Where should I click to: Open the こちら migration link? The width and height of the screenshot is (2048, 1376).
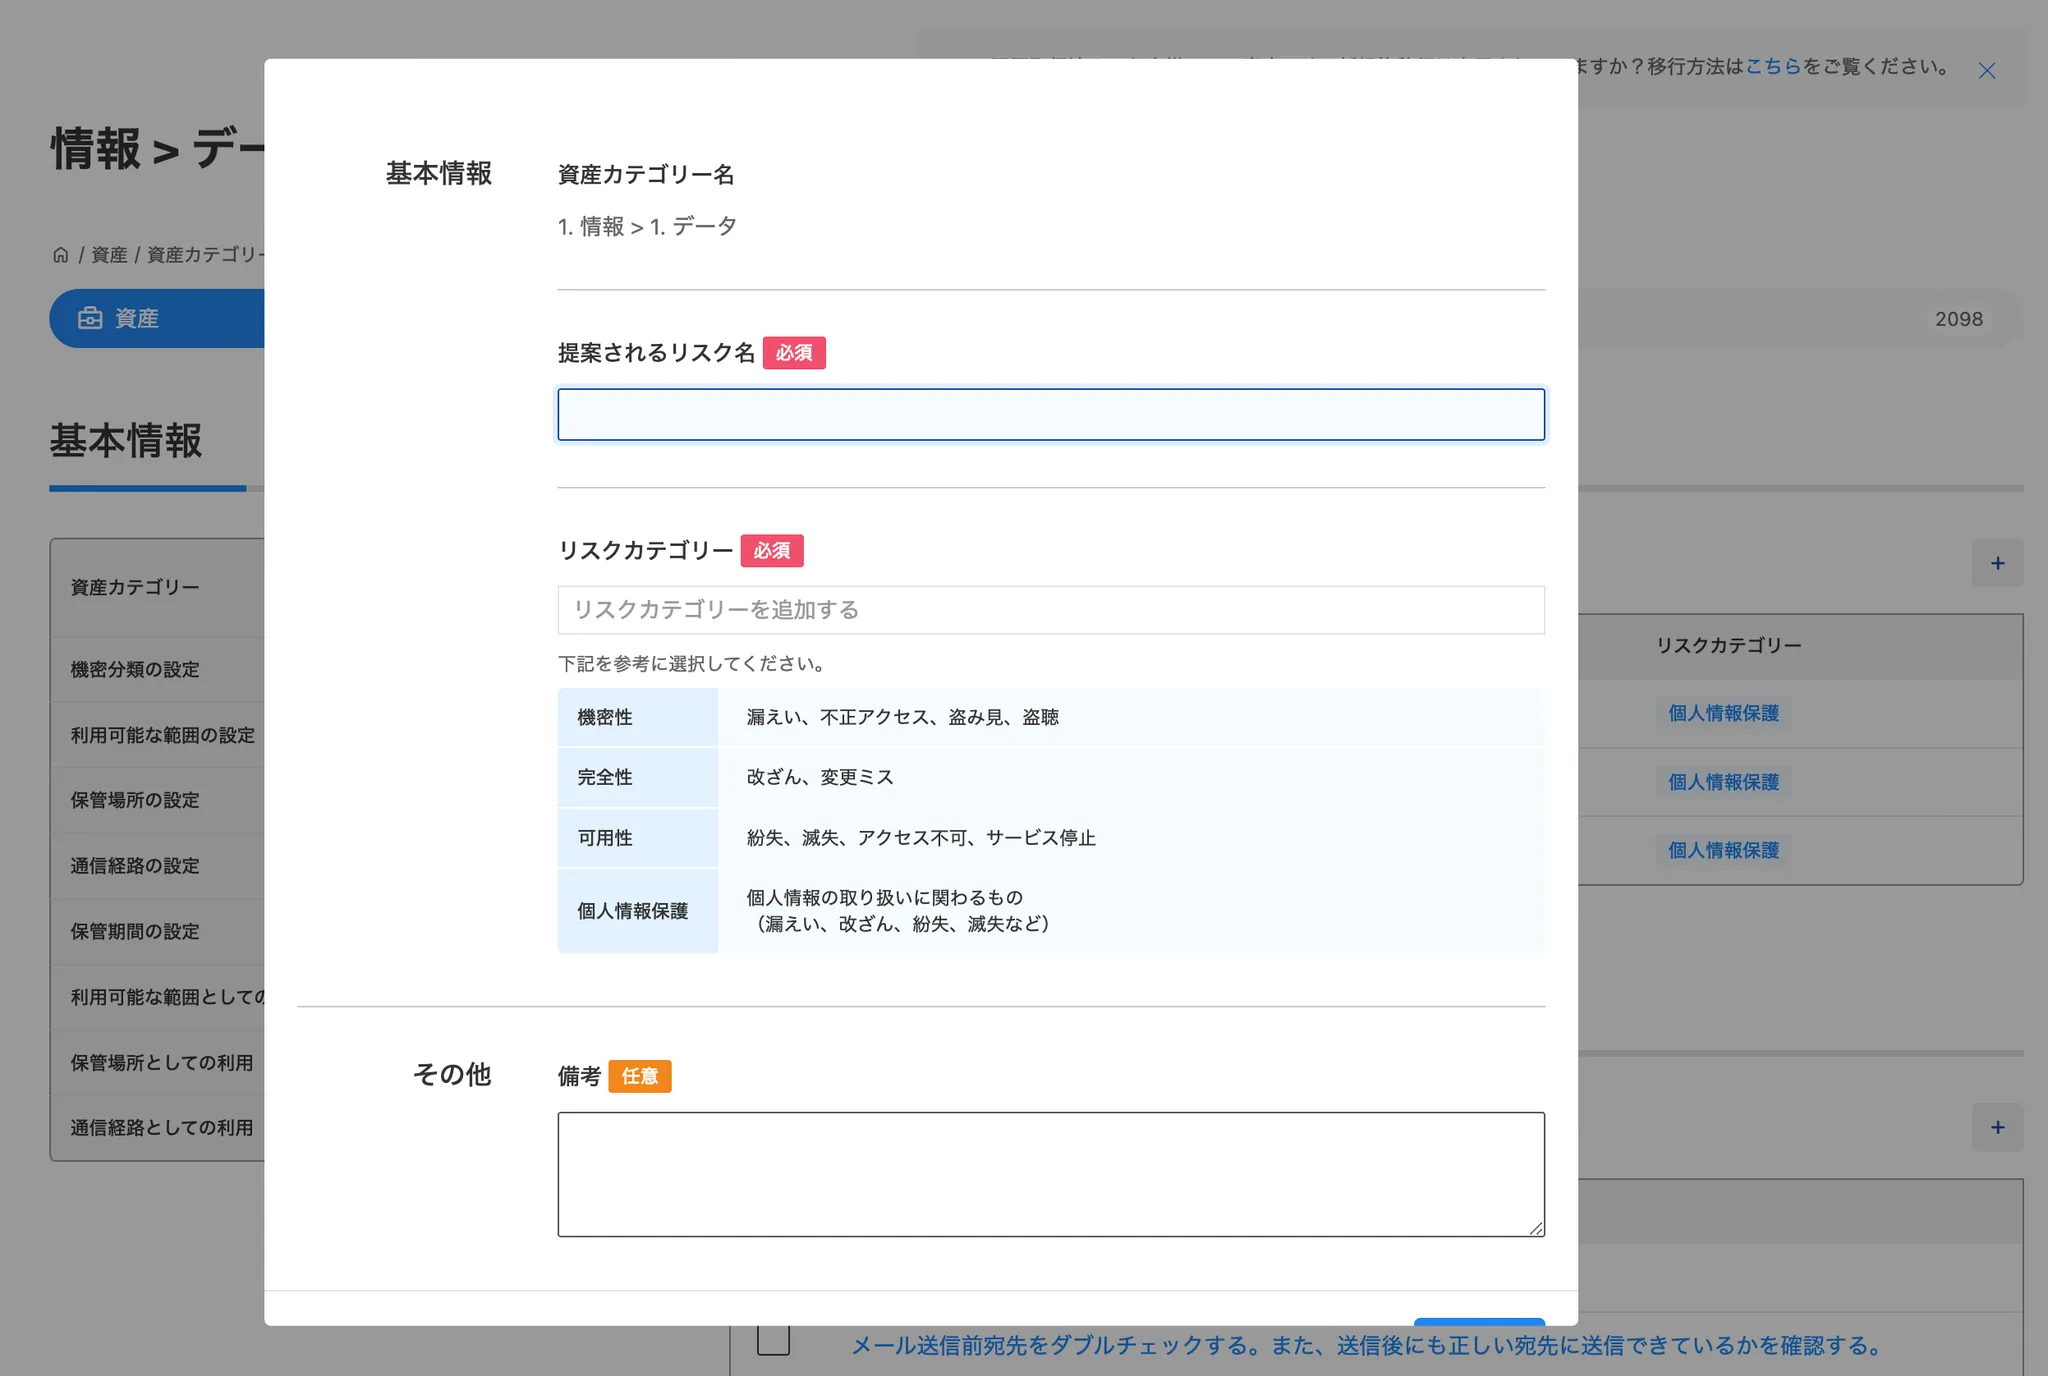(x=1772, y=66)
